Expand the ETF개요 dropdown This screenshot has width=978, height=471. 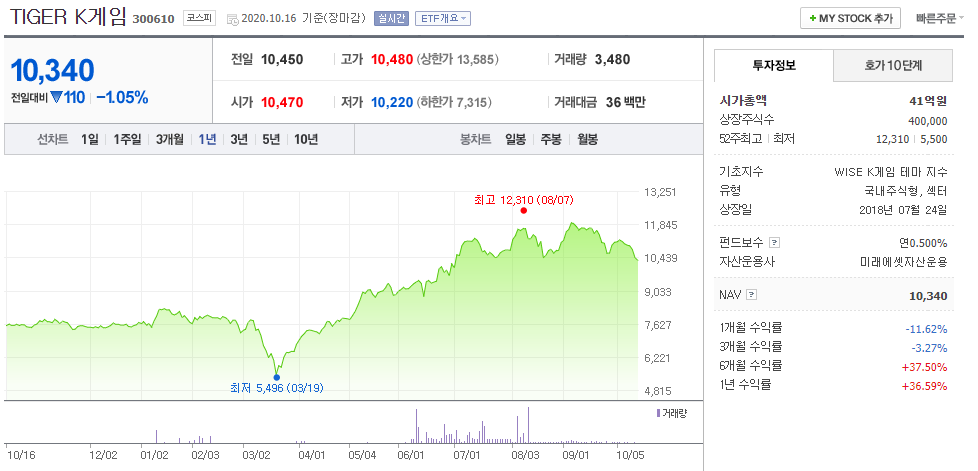pos(443,19)
